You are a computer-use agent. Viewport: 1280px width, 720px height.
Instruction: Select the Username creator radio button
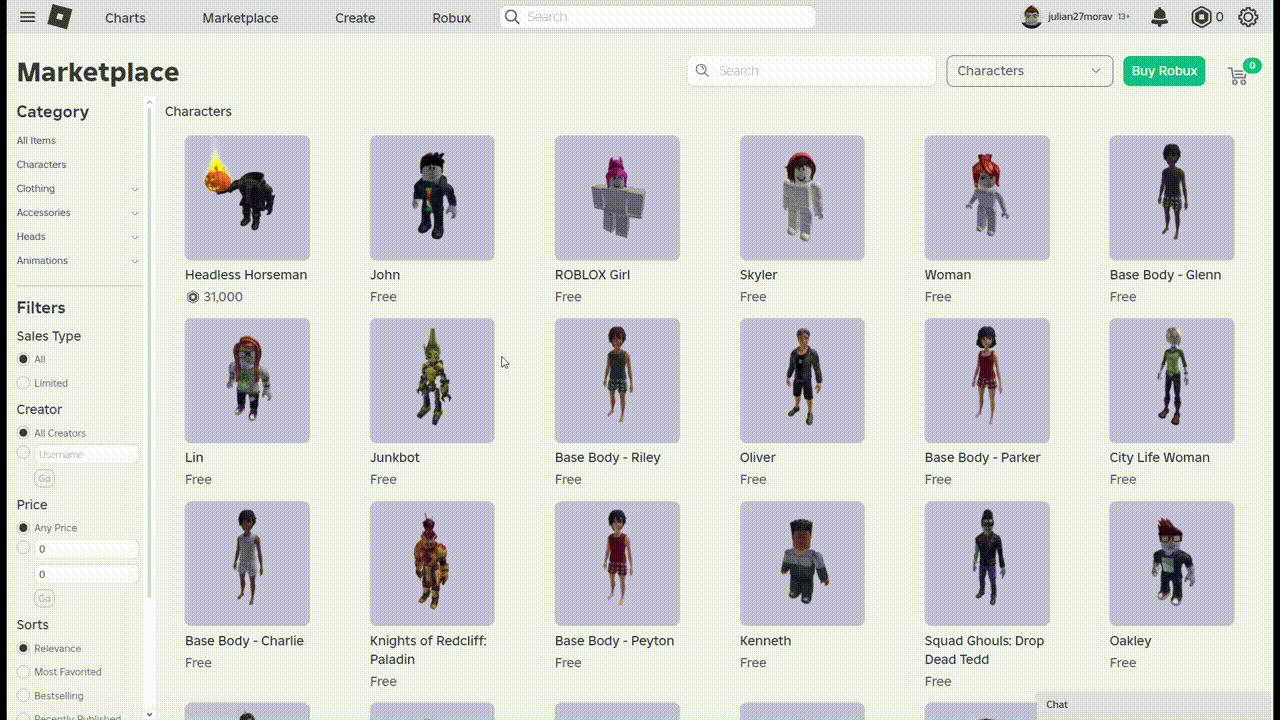pyautogui.click(x=23, y=453)
